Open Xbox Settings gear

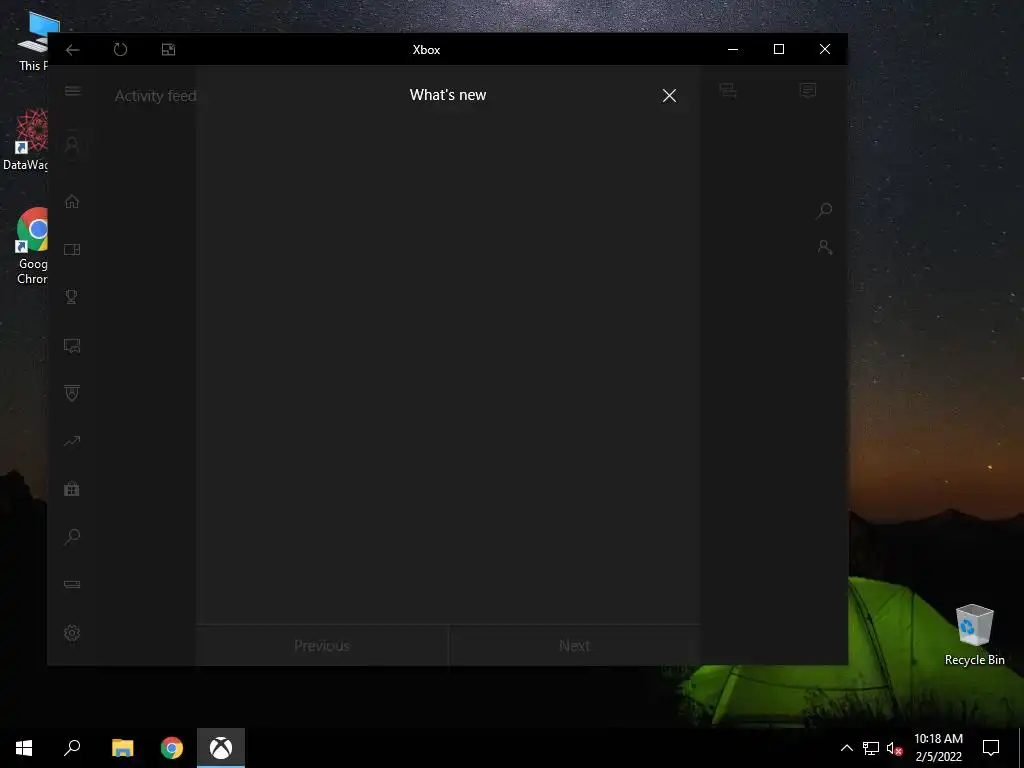click(72, 633)
